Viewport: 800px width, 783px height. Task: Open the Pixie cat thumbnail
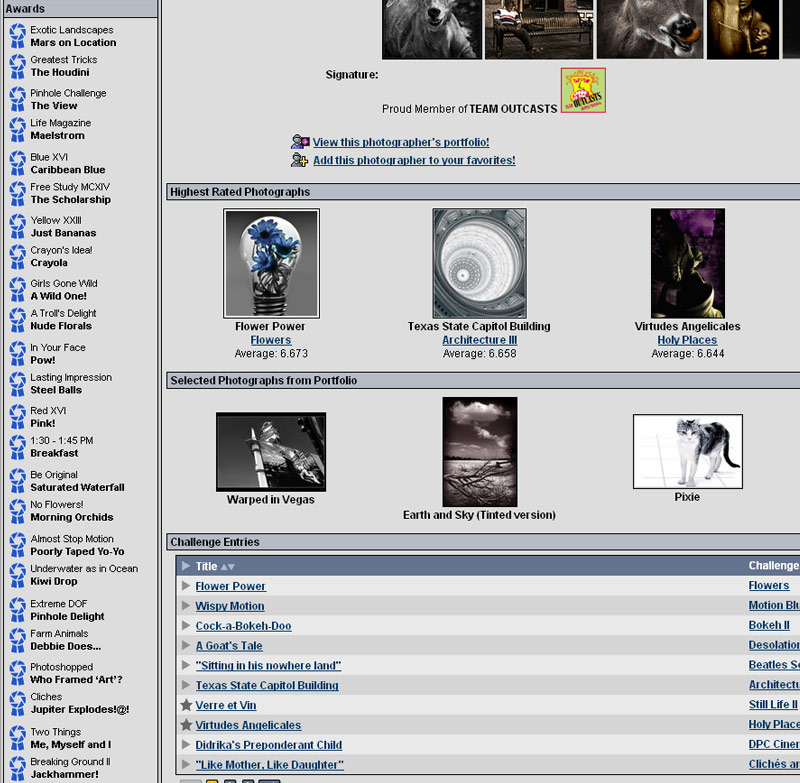point(688,451)
